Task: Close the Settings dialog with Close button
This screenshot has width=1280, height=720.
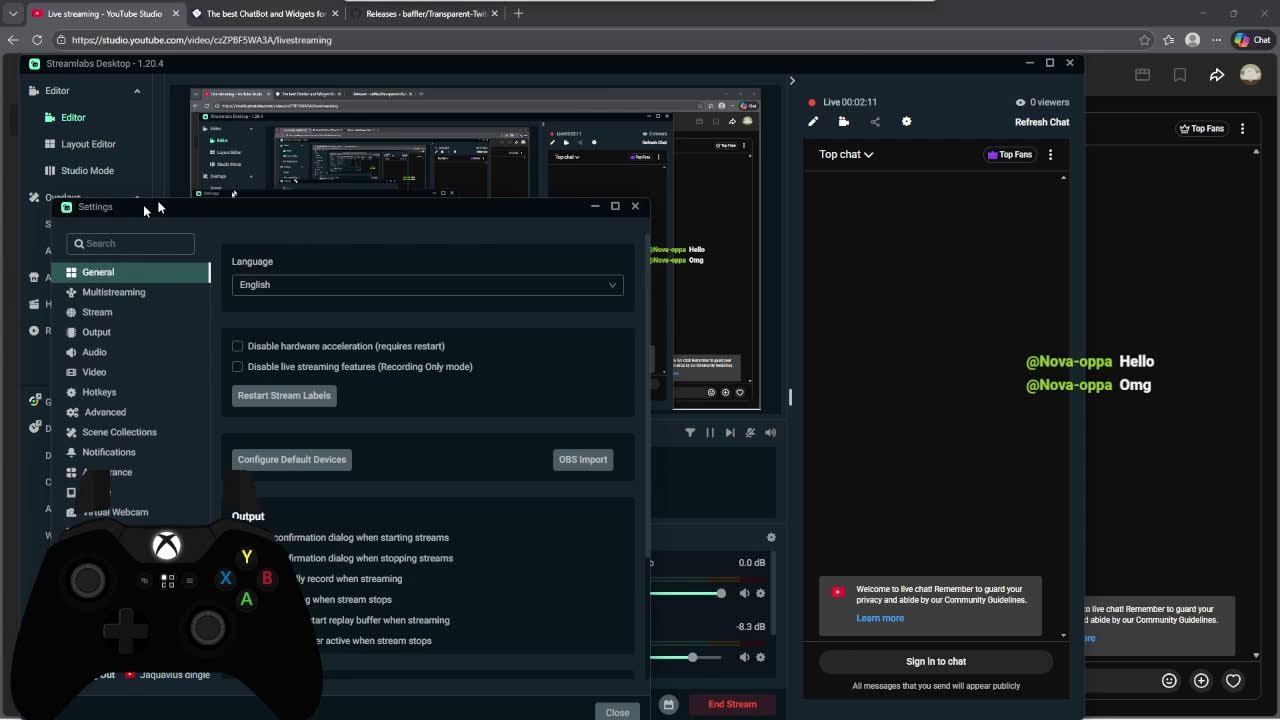Action: [617, 712]
